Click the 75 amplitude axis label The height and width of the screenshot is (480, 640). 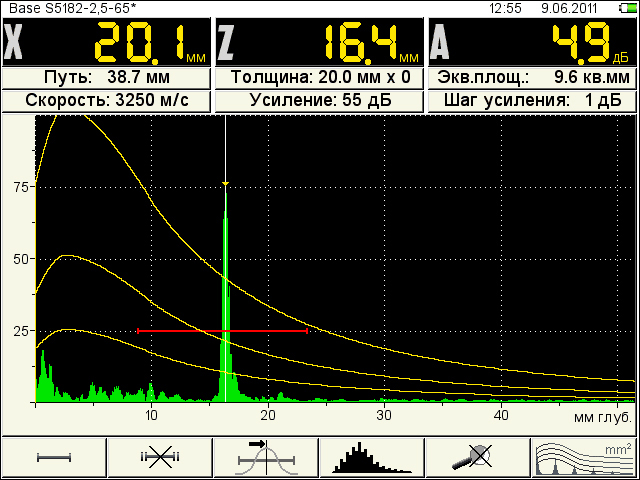20,187
